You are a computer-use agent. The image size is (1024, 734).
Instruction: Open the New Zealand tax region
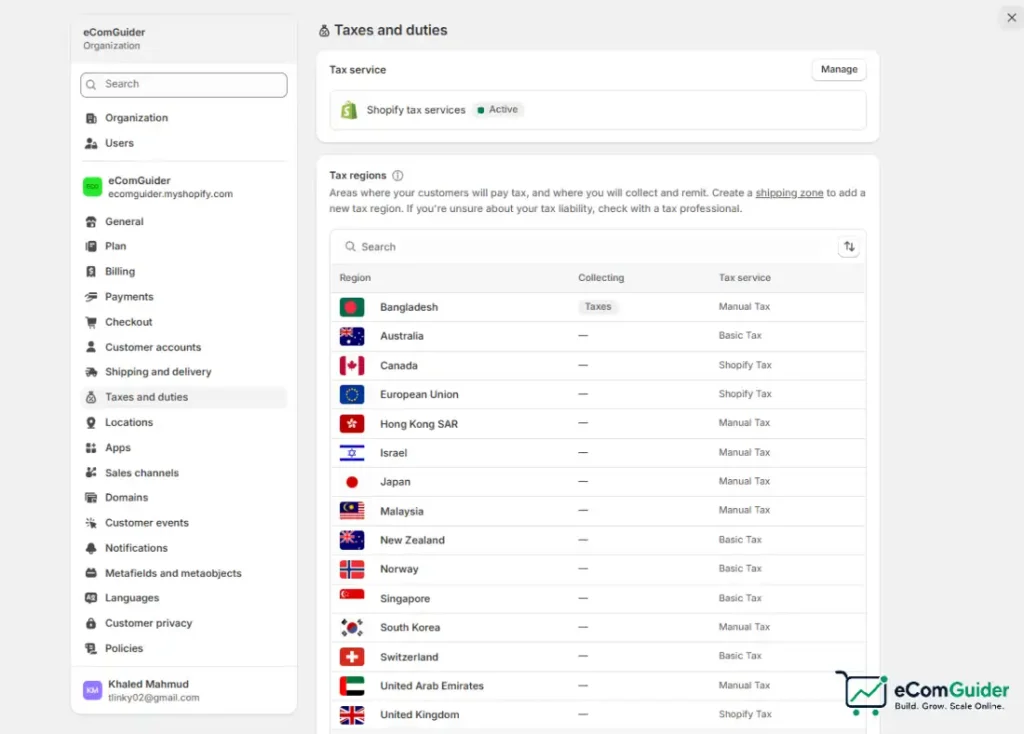click(x=598, y=540)
